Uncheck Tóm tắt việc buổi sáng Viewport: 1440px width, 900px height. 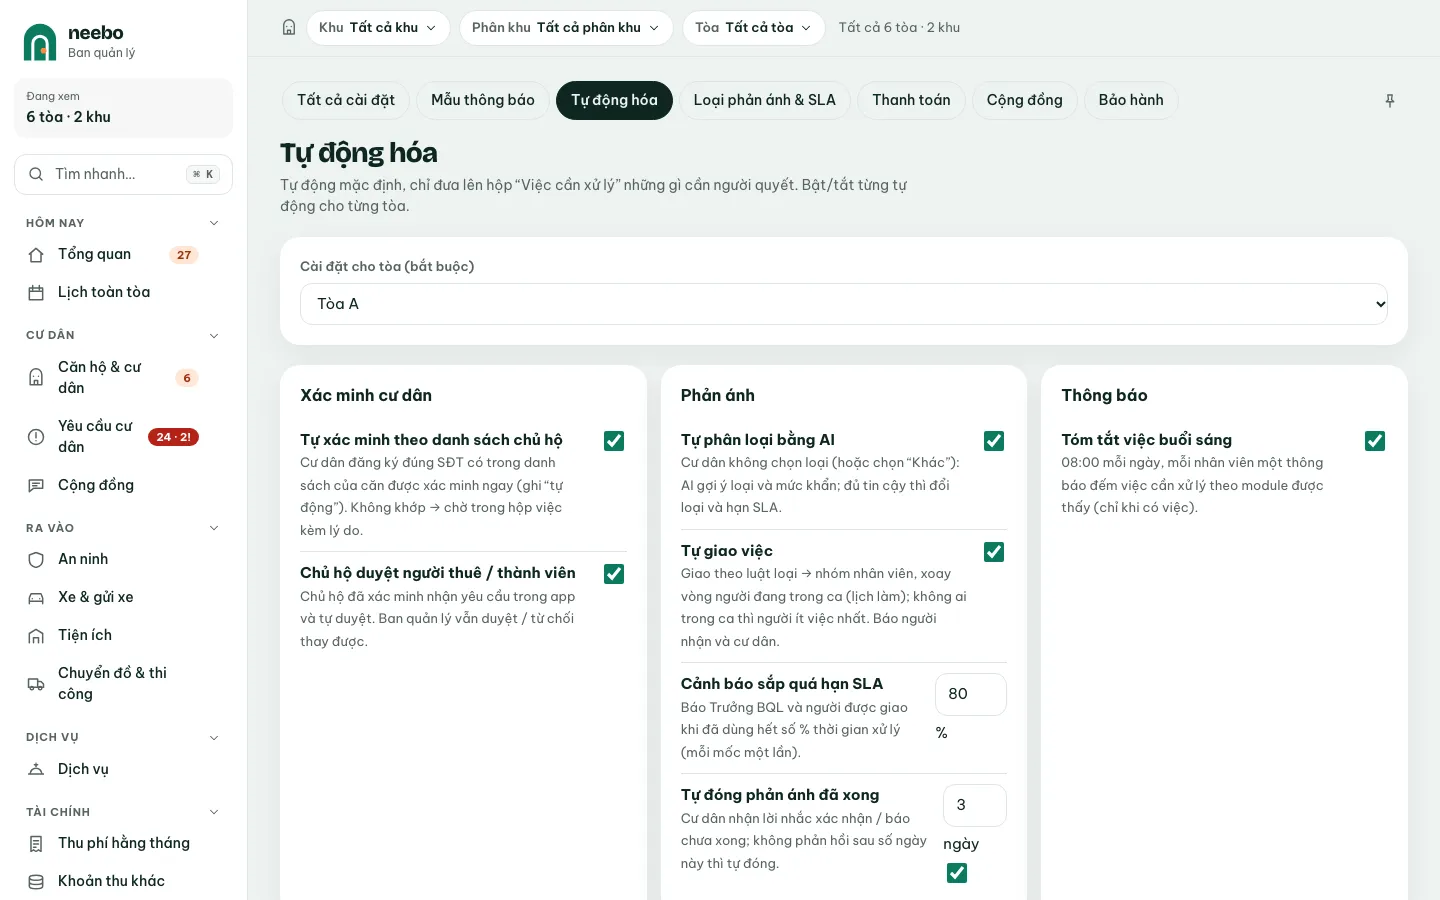(1375, 441)
